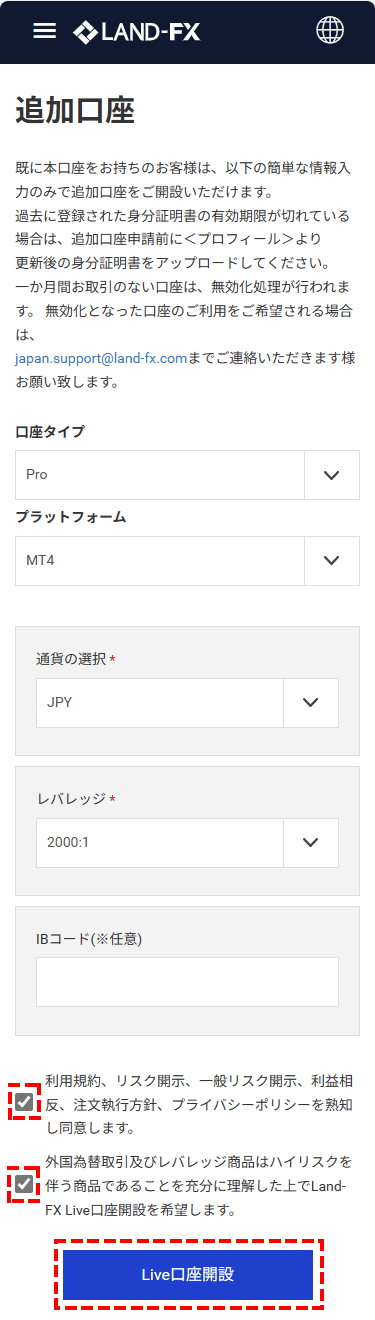Focus the IBコード input field

click(187, 982)
